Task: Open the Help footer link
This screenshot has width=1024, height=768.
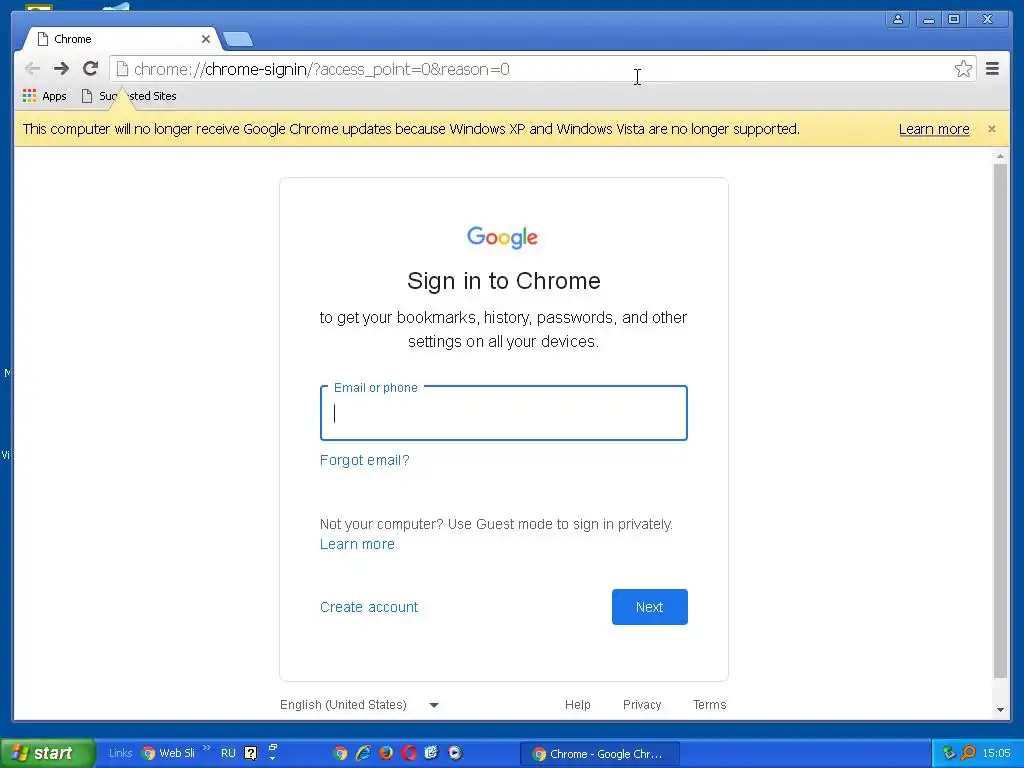Action: pos(577,705)
